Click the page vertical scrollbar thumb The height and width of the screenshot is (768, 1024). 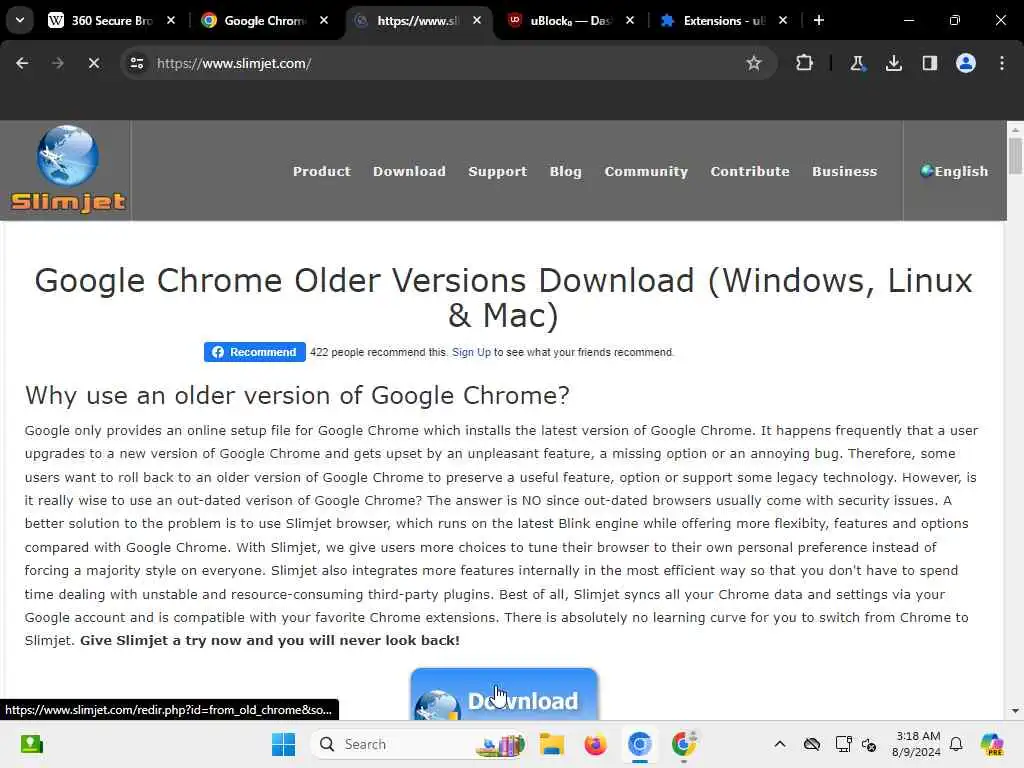1015,157
